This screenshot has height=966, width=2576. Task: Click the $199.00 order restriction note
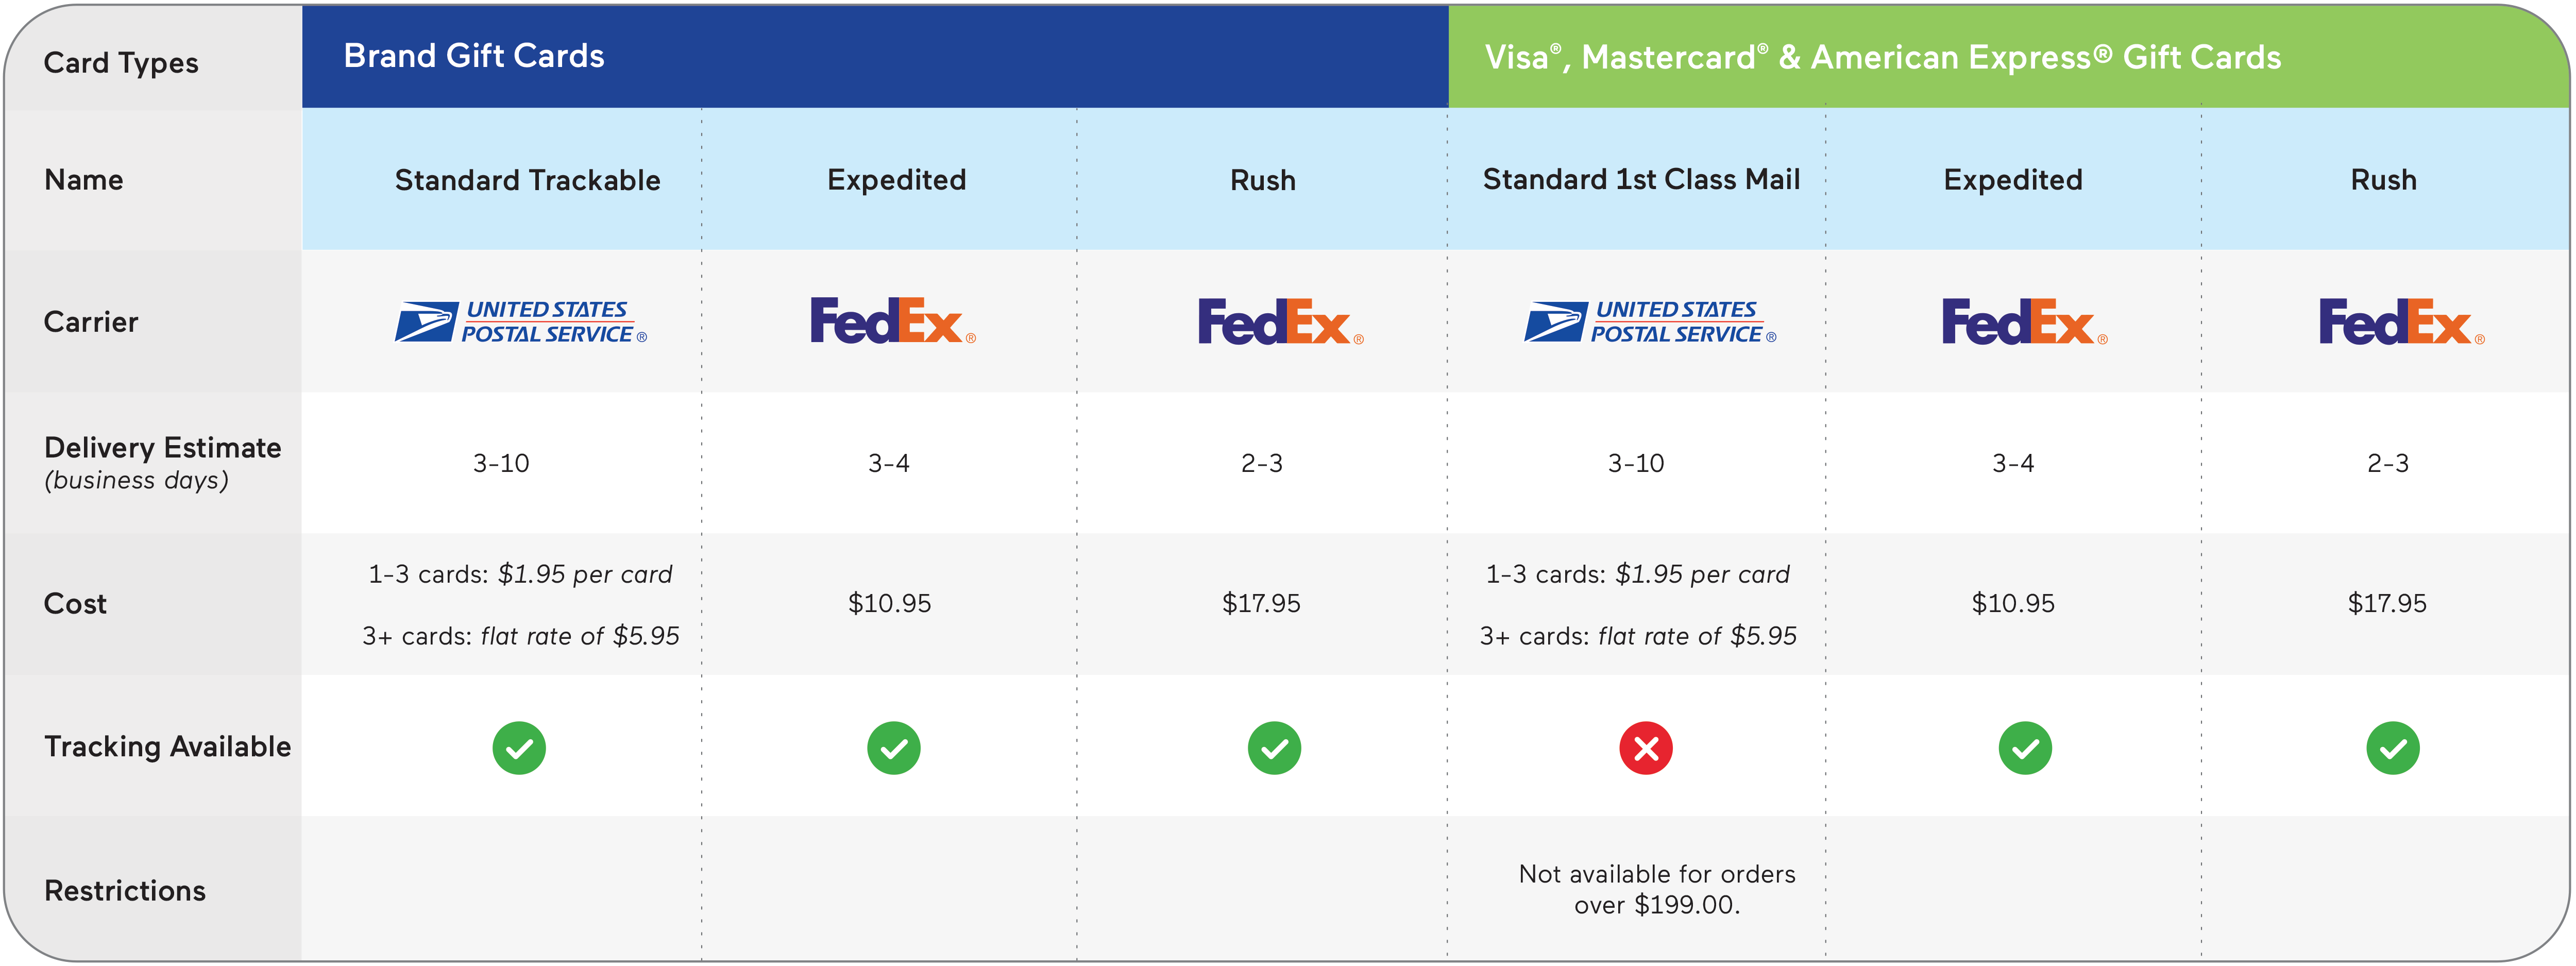(x=1657, y=889)
